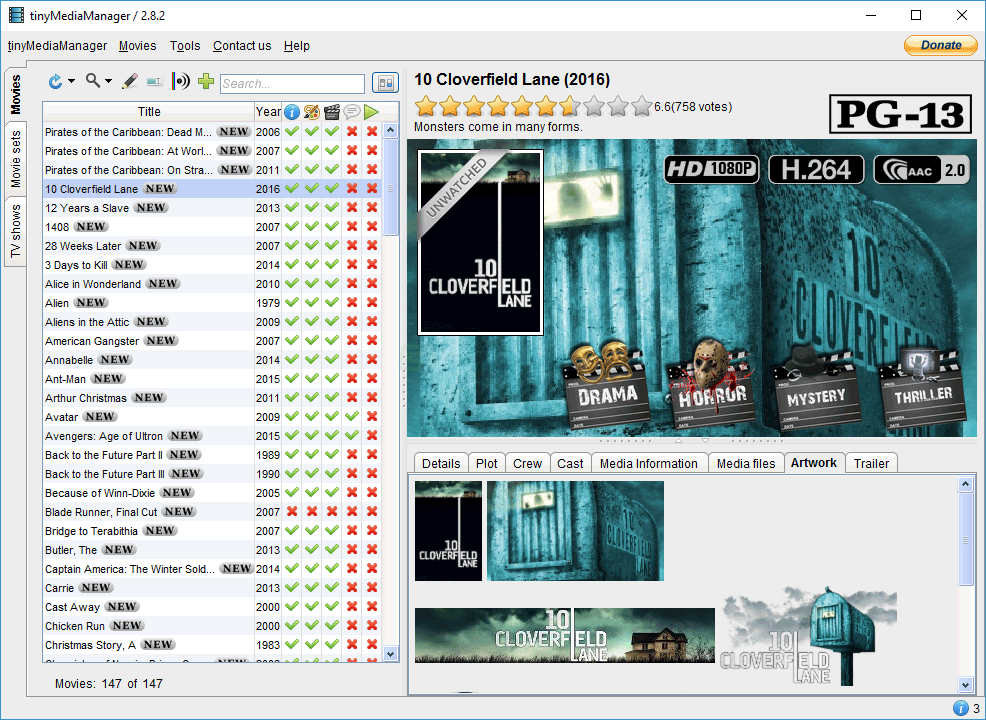
Task: Click the pencil edit movie icon
Action: point(130,81)
